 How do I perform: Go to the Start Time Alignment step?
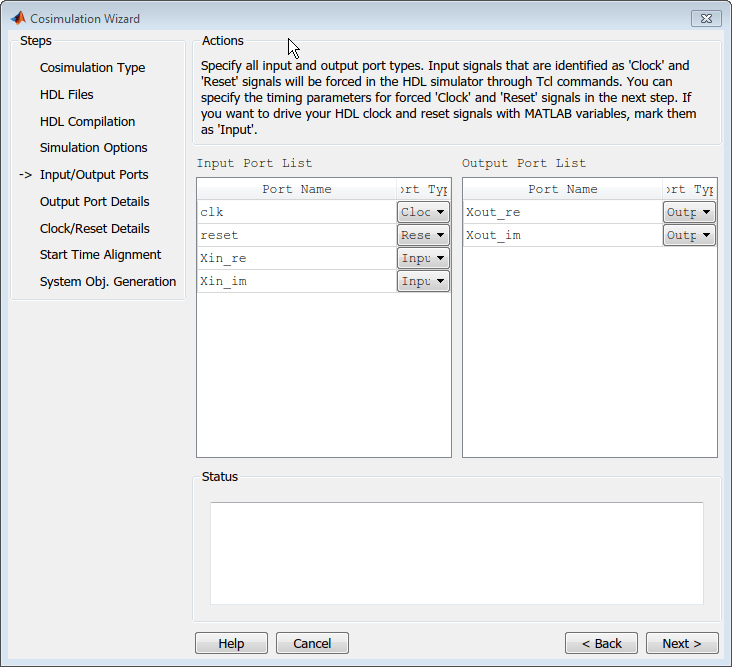[100, 255]
